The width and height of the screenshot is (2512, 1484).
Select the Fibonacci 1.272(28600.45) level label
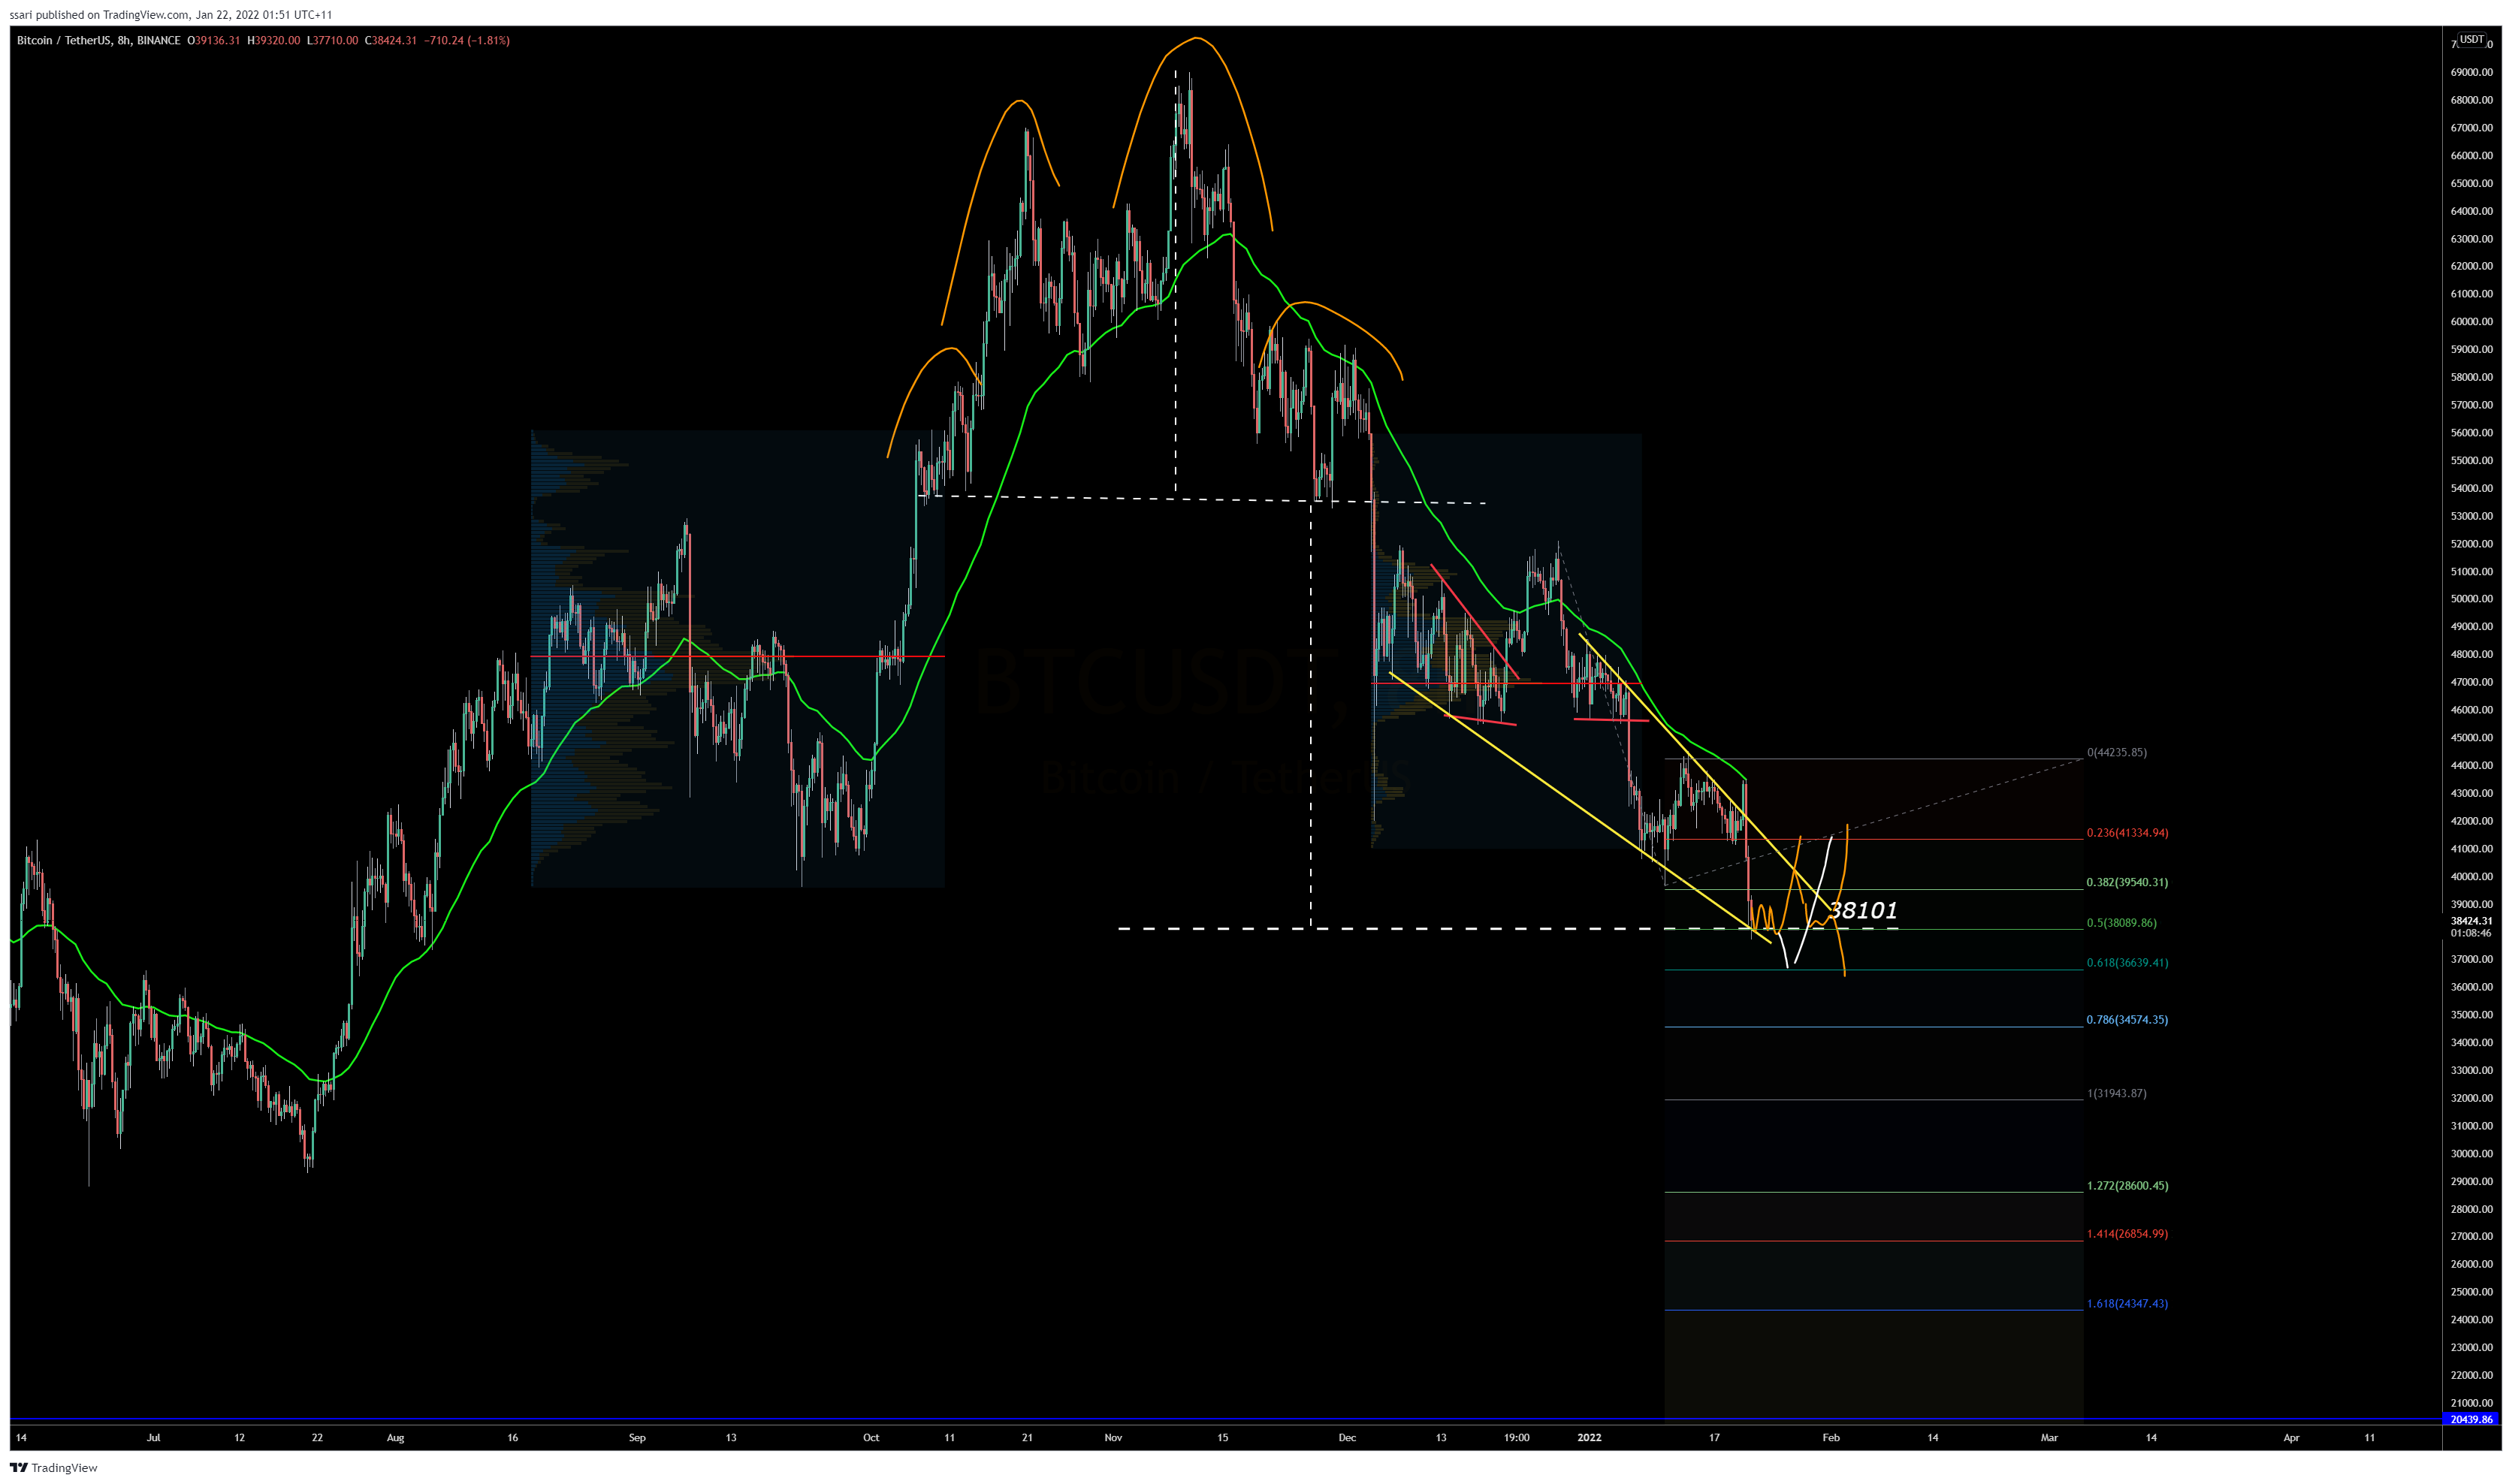(x=2127, y=1185)
